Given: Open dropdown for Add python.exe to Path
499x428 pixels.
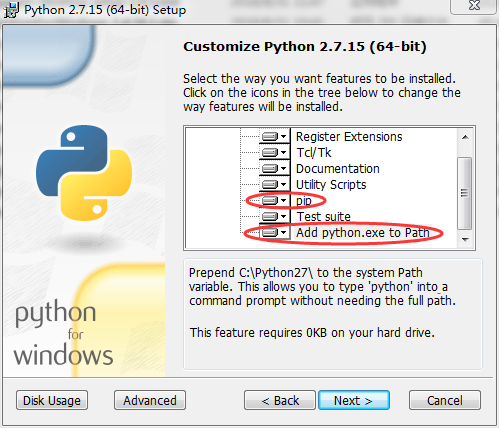Looking at the screenshot, I should coord(274,232).
